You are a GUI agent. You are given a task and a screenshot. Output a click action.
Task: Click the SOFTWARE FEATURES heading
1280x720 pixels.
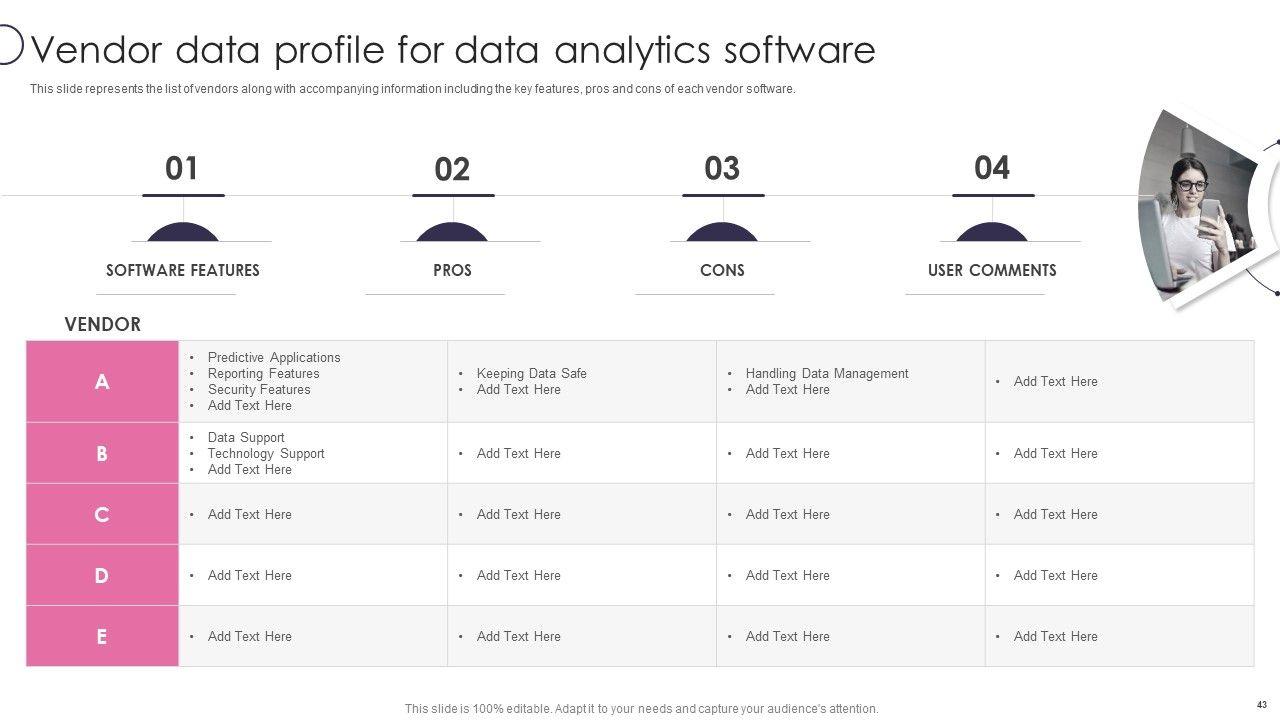point(183,270)
